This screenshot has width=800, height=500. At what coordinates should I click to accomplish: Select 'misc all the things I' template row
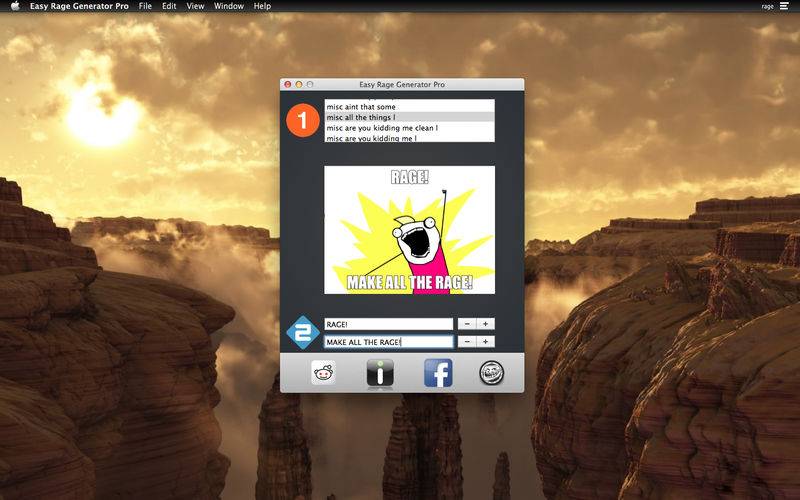[x=410, y=117]
